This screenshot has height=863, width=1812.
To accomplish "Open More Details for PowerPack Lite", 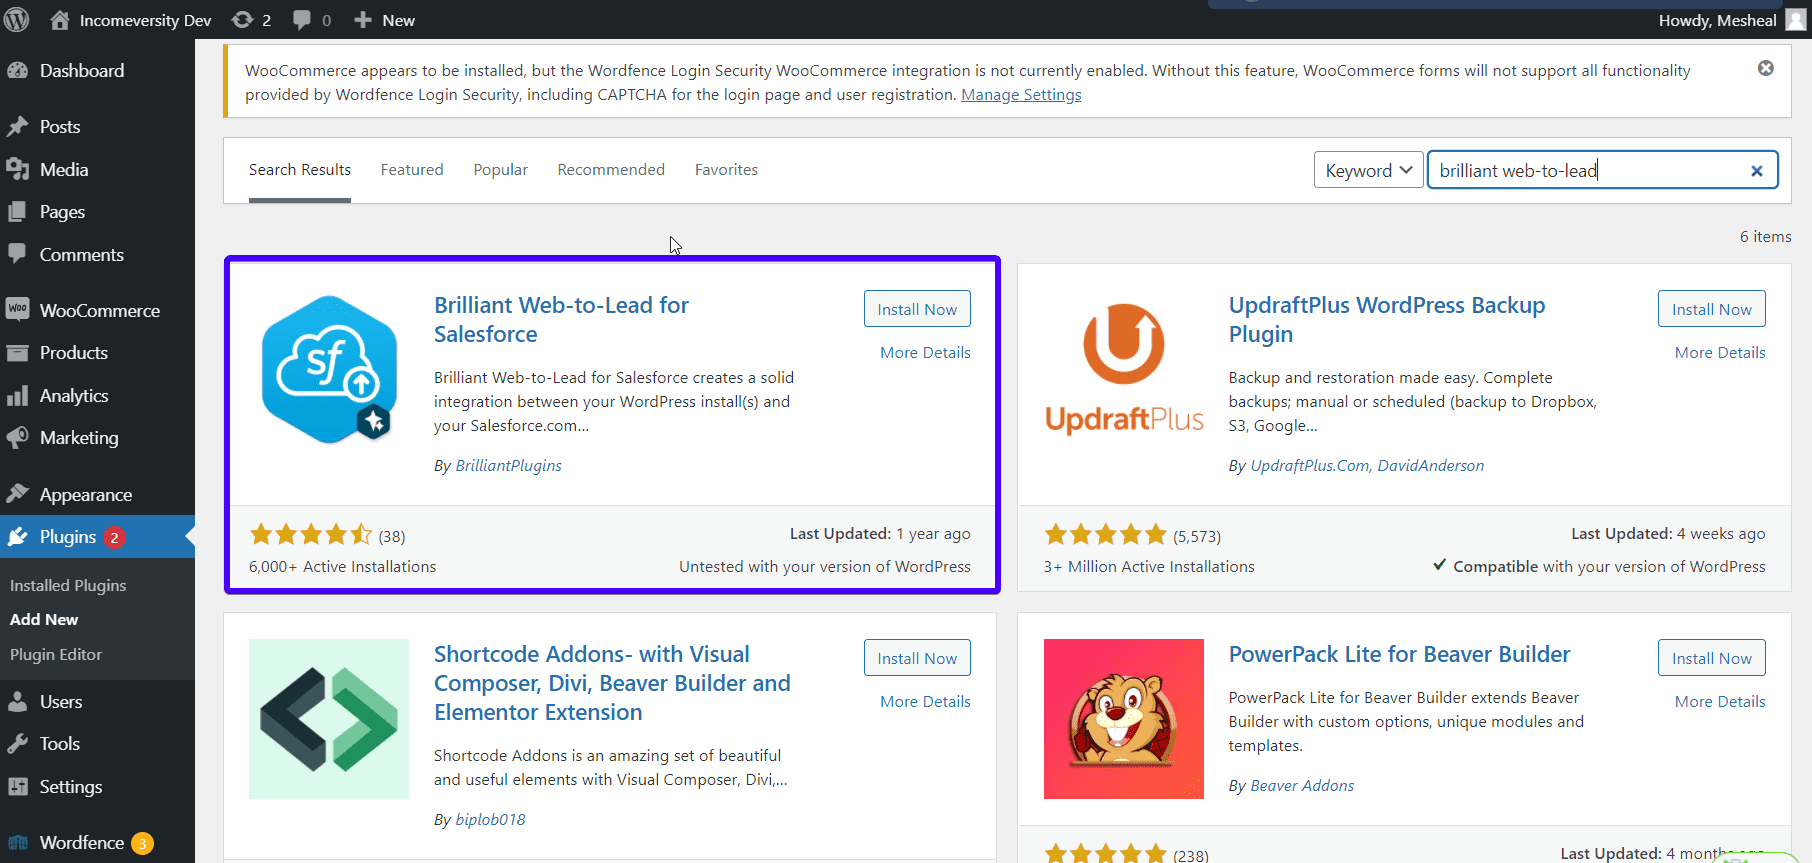I will 1720,701.
